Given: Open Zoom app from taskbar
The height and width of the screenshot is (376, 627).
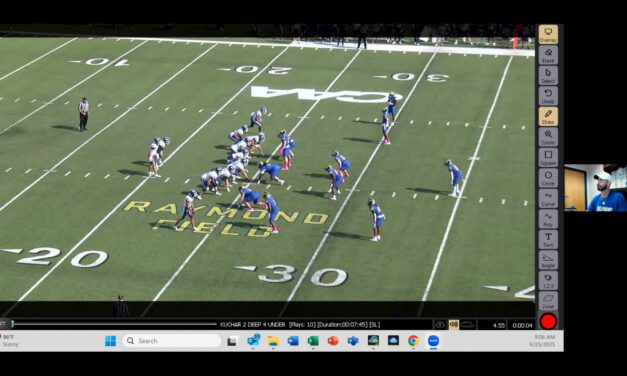Looking at the screenshot, I should tap(433, 341).
